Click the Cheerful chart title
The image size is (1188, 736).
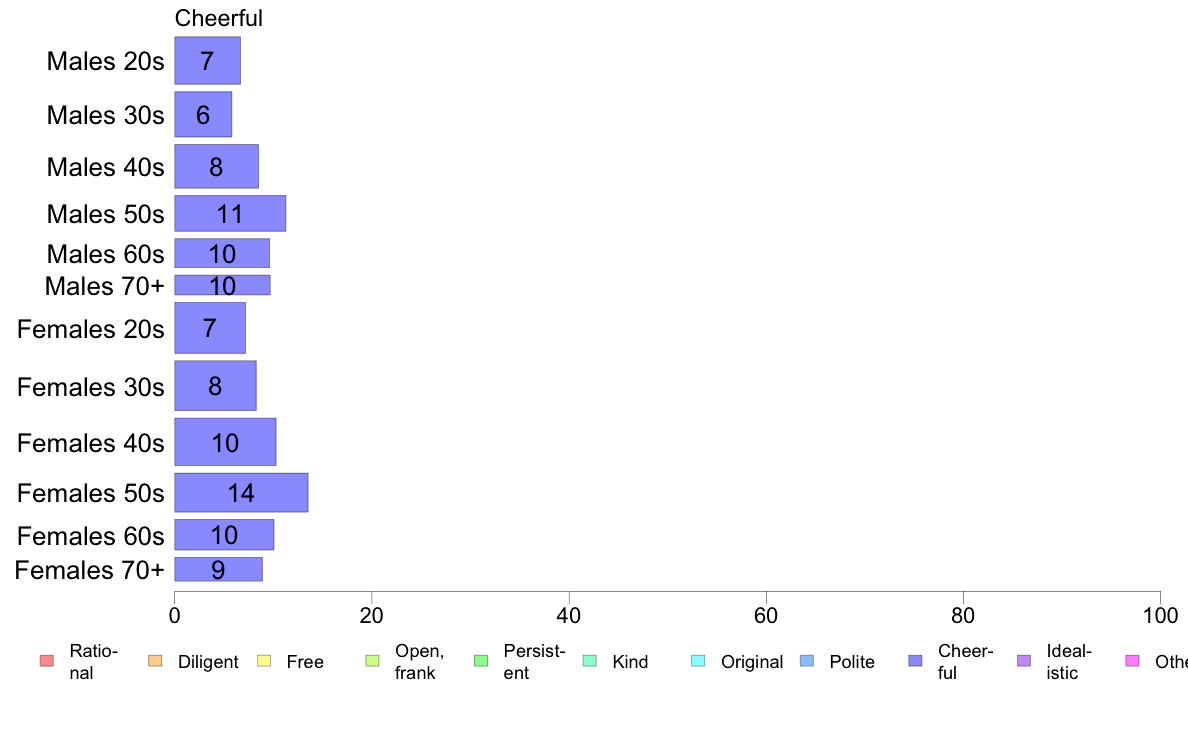click(218, 18)
